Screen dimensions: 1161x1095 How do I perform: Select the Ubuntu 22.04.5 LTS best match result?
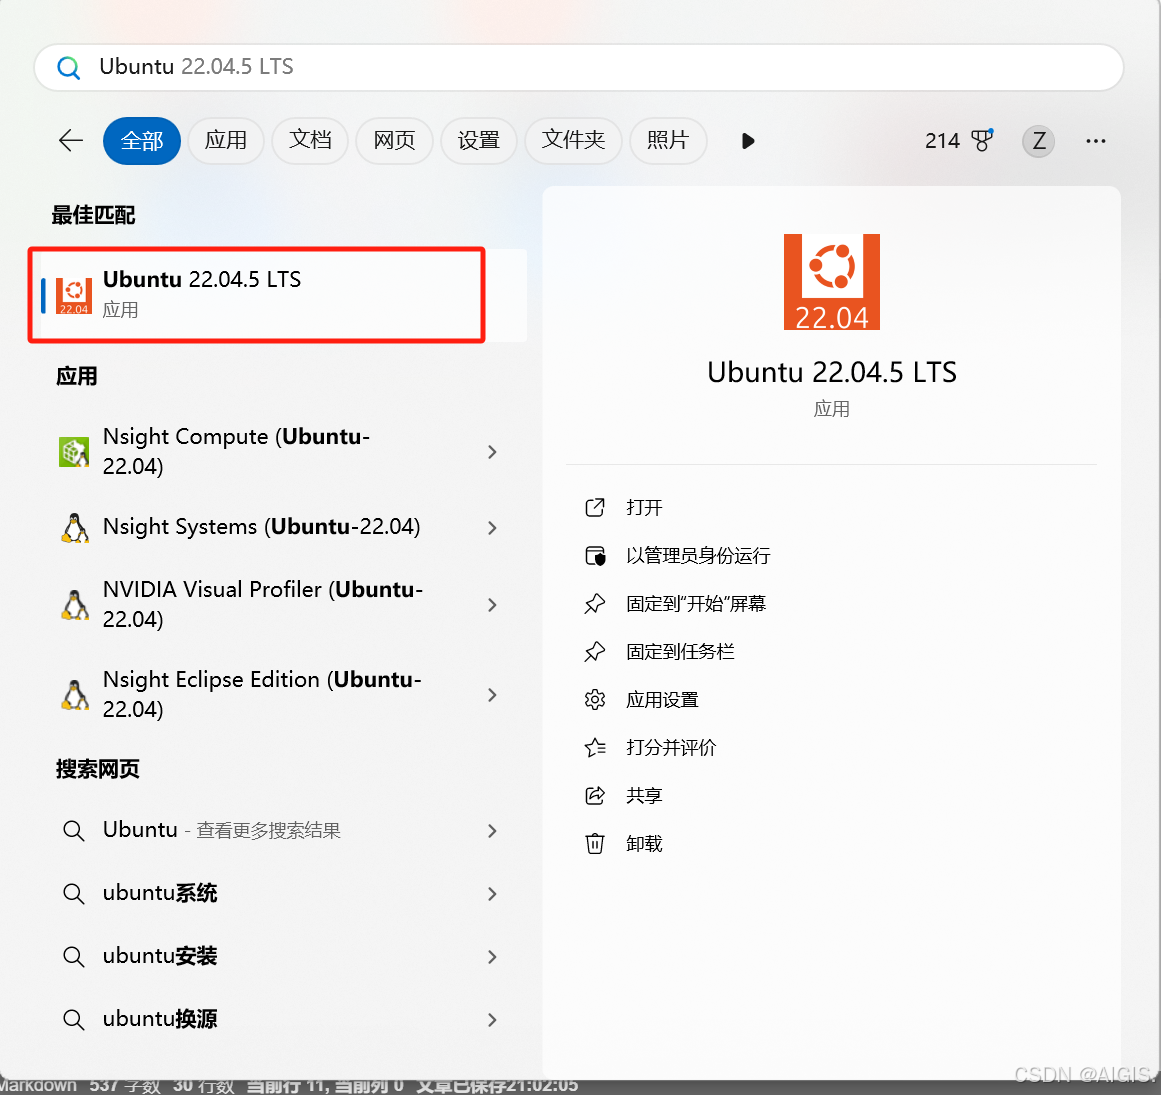[x=278, y=295]
